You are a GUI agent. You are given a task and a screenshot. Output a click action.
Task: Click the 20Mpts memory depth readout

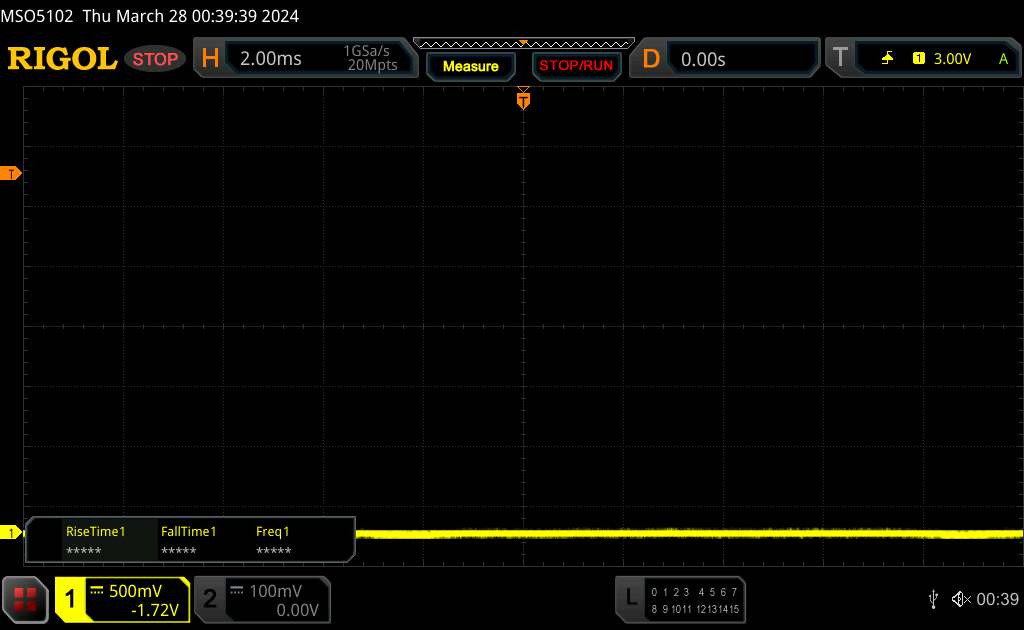pos(372,65)
